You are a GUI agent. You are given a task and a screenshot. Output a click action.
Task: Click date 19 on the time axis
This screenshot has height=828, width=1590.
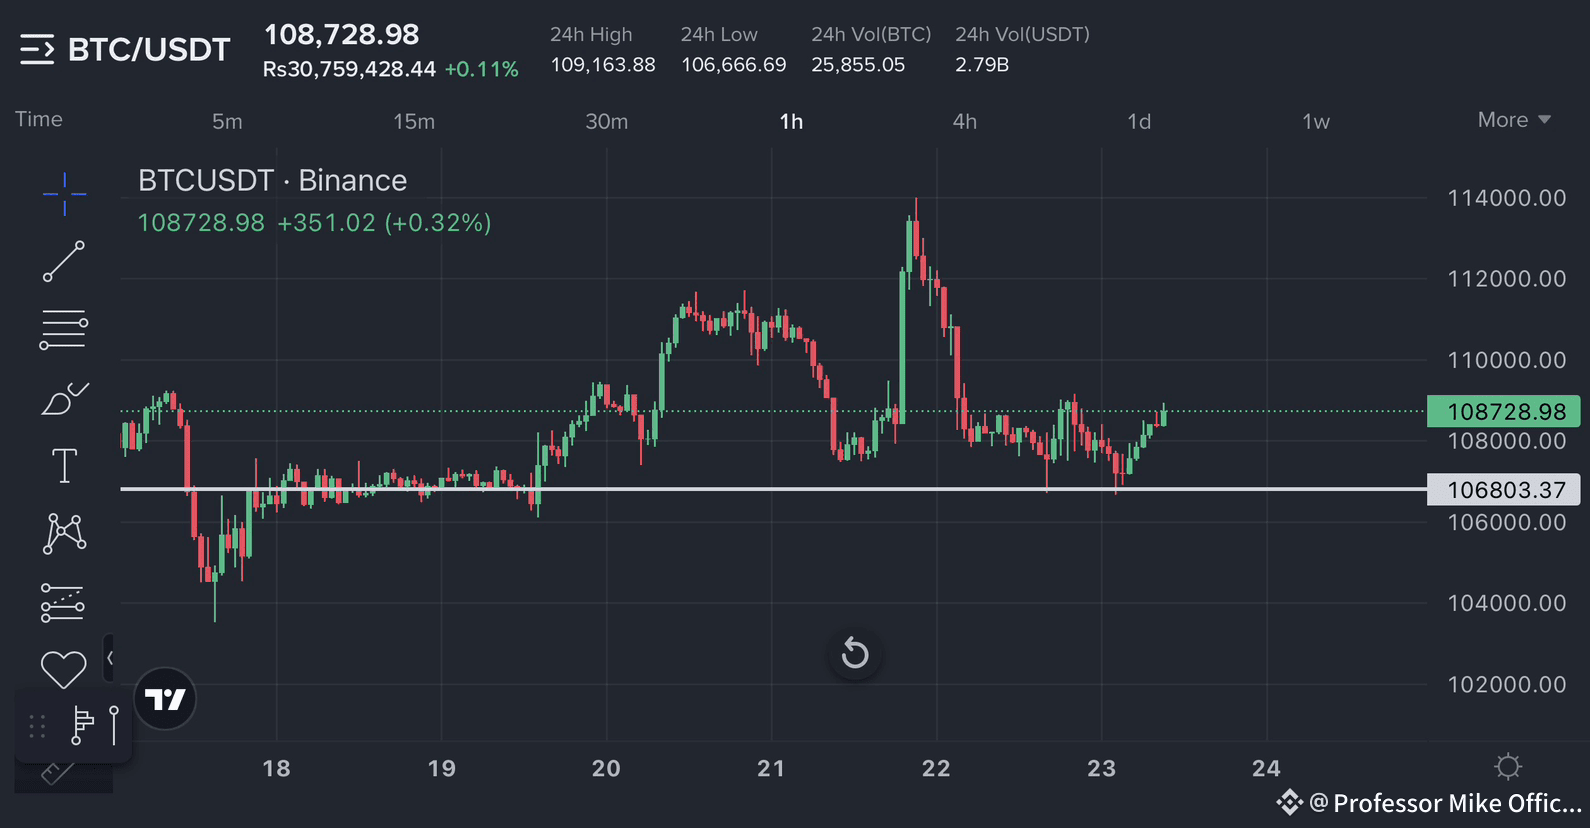click(441, 768)
